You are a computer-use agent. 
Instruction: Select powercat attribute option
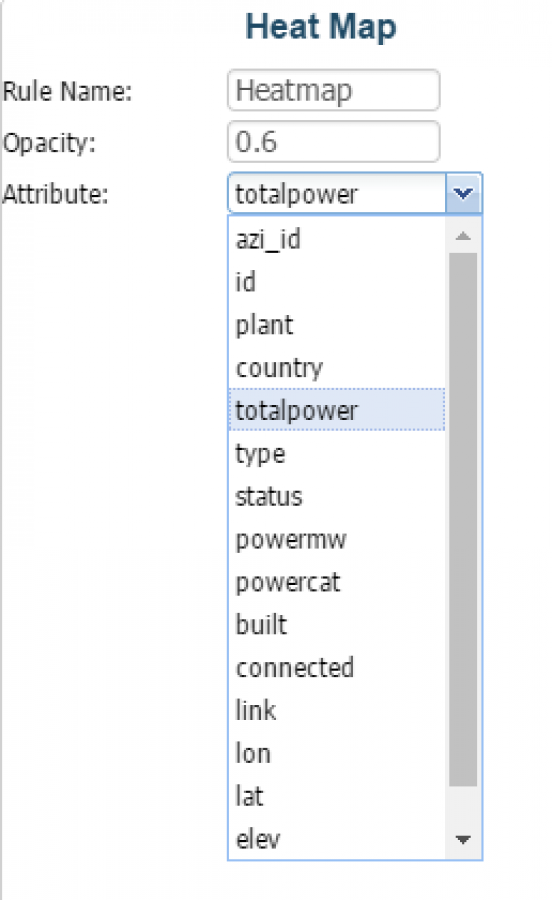click(337, 582)
